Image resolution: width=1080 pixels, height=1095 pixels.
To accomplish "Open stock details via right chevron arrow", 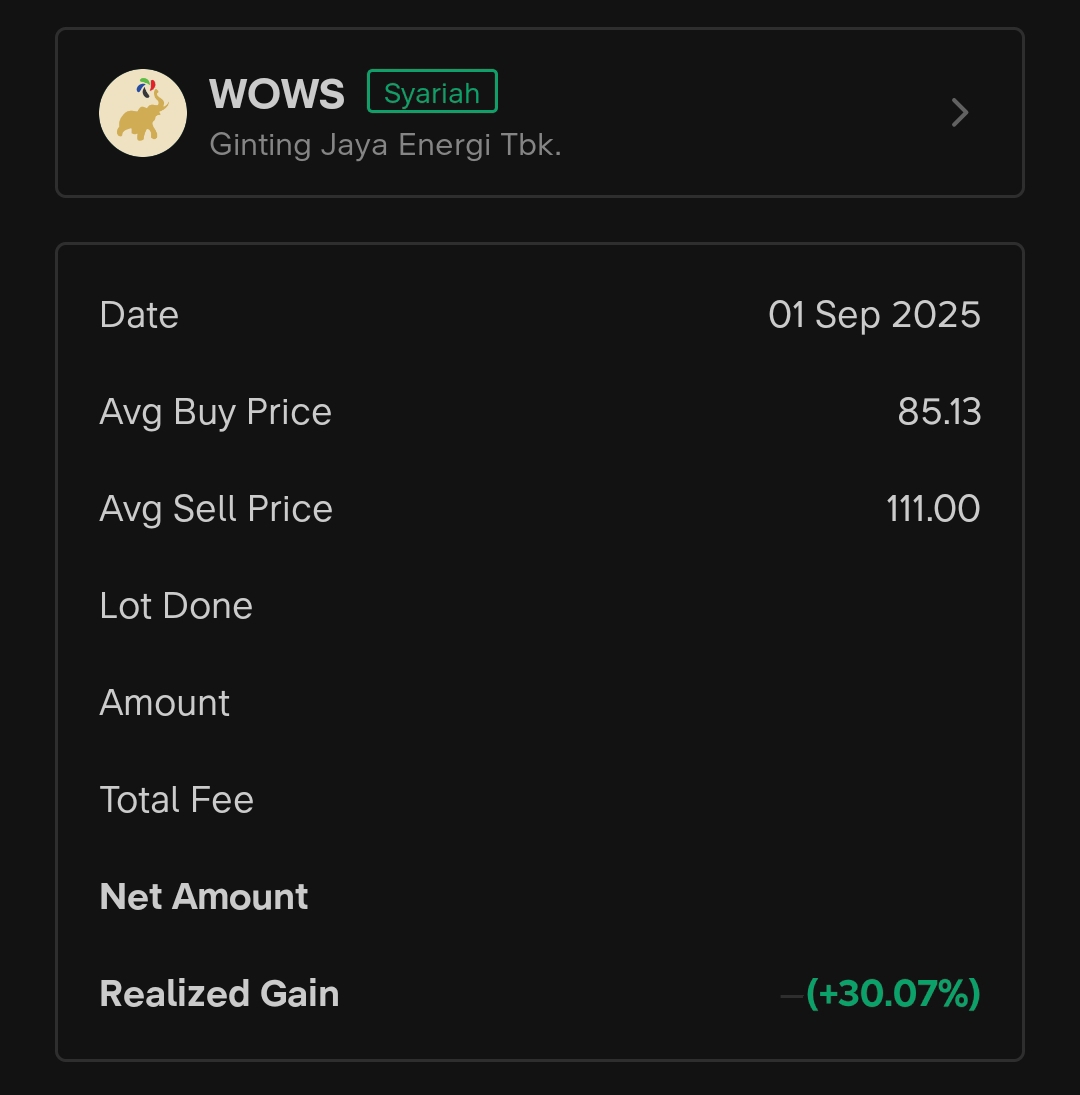I will (960, 112).
